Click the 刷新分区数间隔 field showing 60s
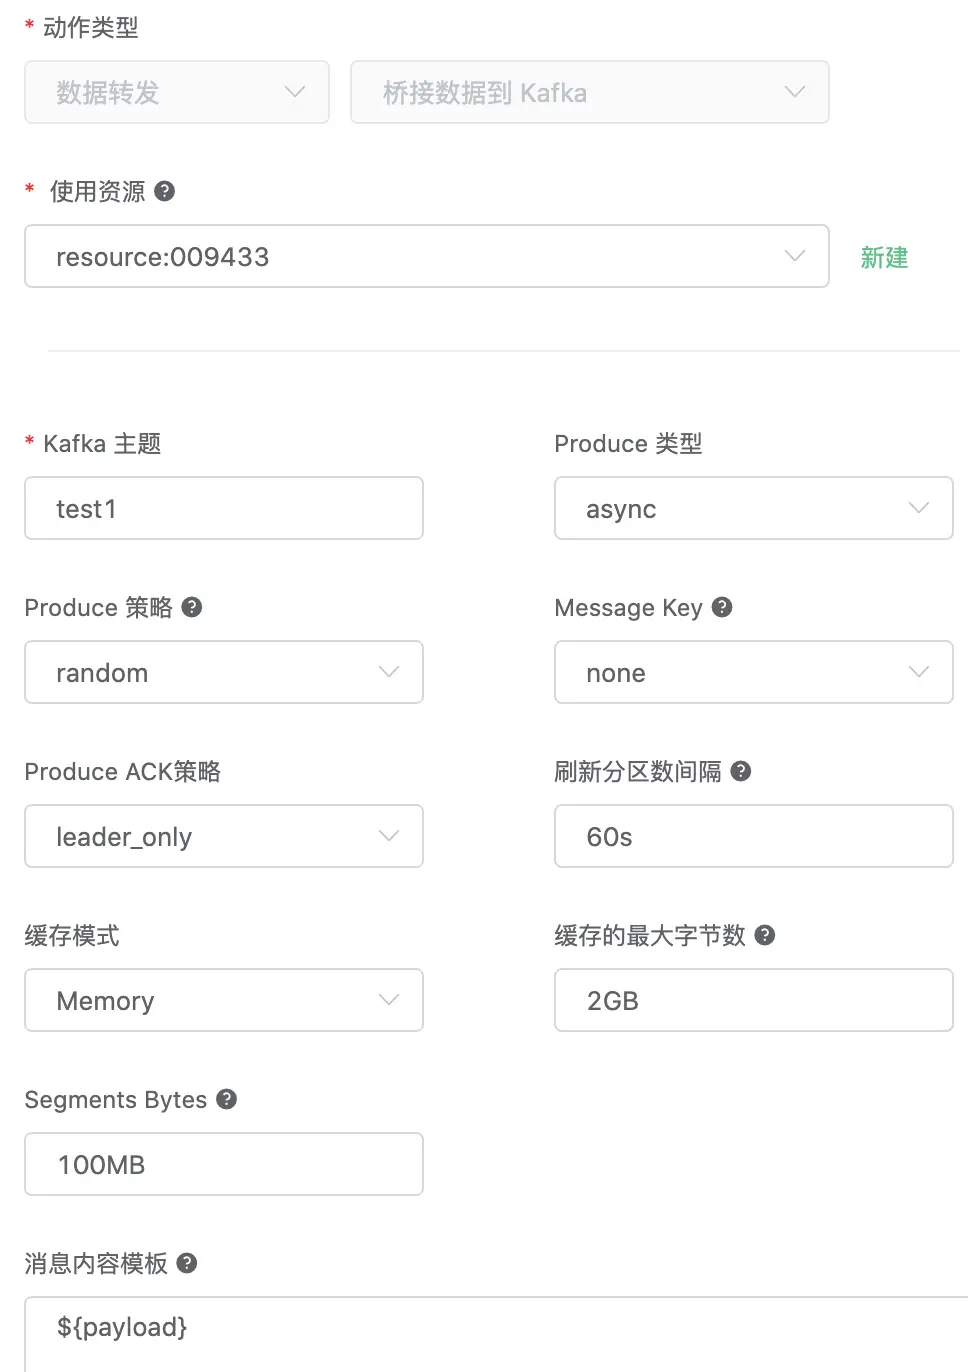 pyautogui.click(x=753, y=836)
